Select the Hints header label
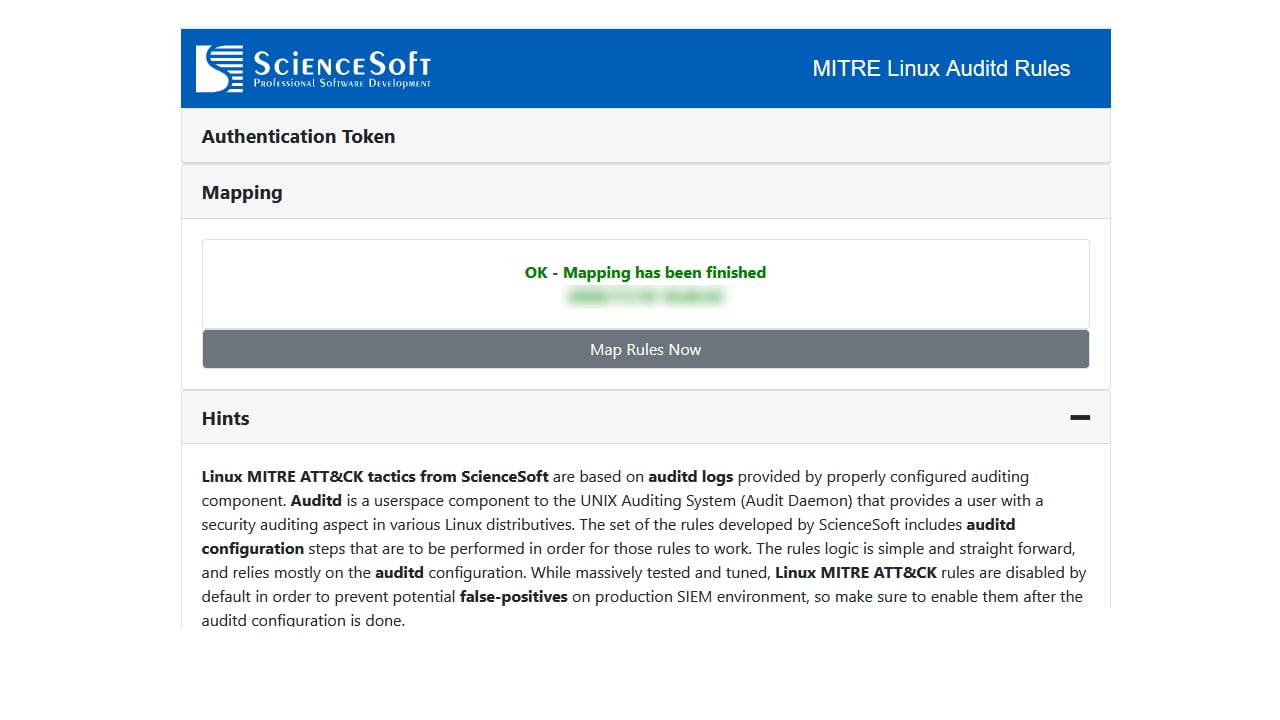Image resolution: width=1280 pixels, height=720 pixels. 225,418
